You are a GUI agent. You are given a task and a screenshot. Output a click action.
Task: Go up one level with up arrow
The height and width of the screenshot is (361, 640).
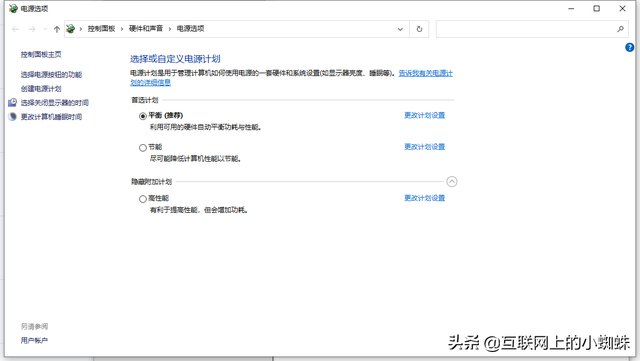coord(57,29)
